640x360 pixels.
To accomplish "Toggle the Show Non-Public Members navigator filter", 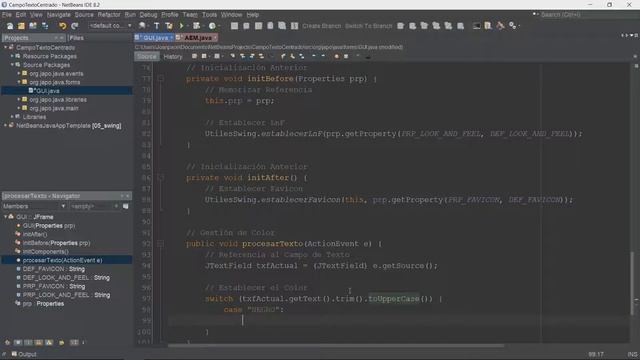I will [39, 343].
